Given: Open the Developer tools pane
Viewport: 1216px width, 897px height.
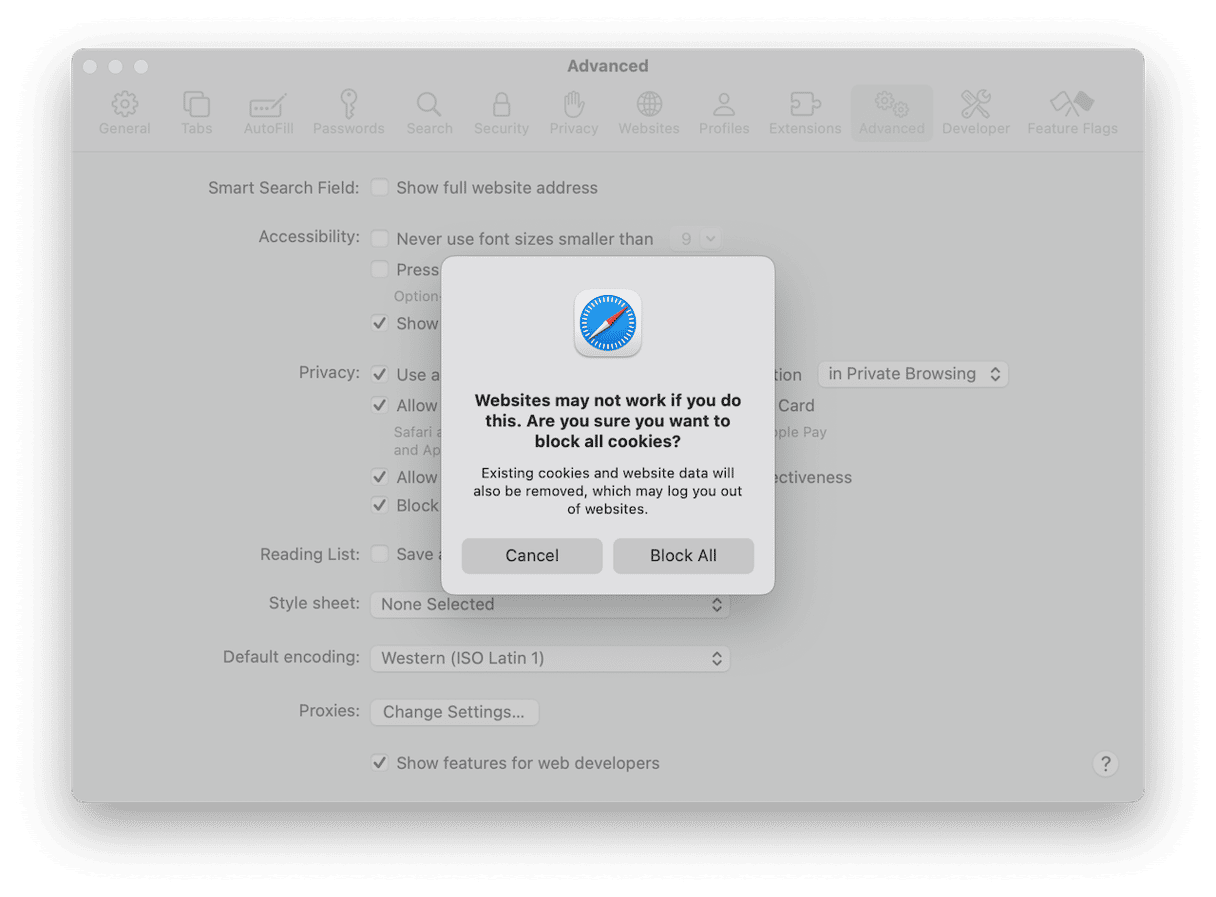Looking at the screenshot, I should (x=975, y=113).
